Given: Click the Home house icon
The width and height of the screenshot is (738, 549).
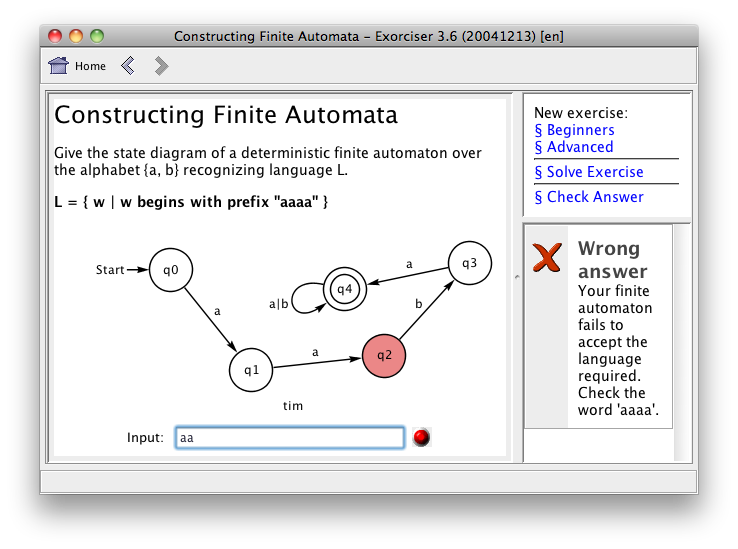Looking at the screenshot, I should click(58, 65).
